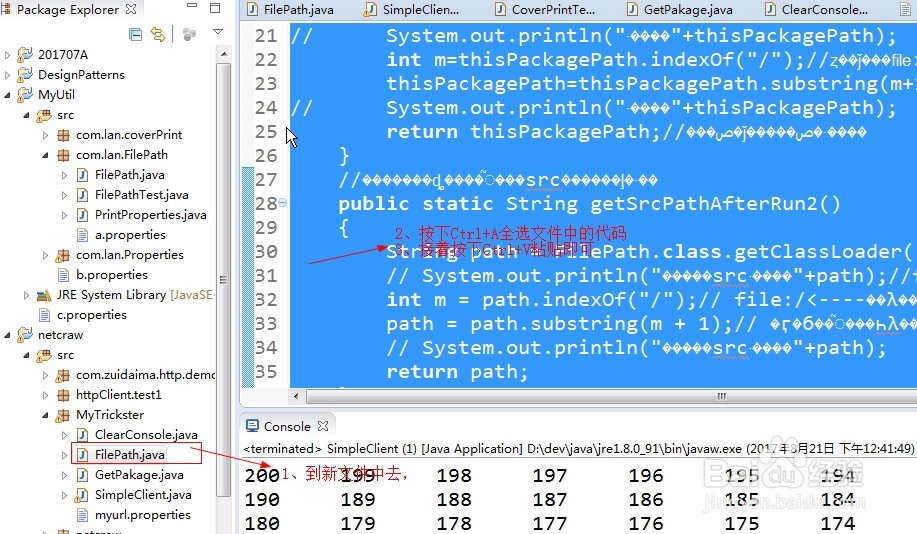
Task: Click Package Explorer scroll up arrow
Action: point(223,54)
